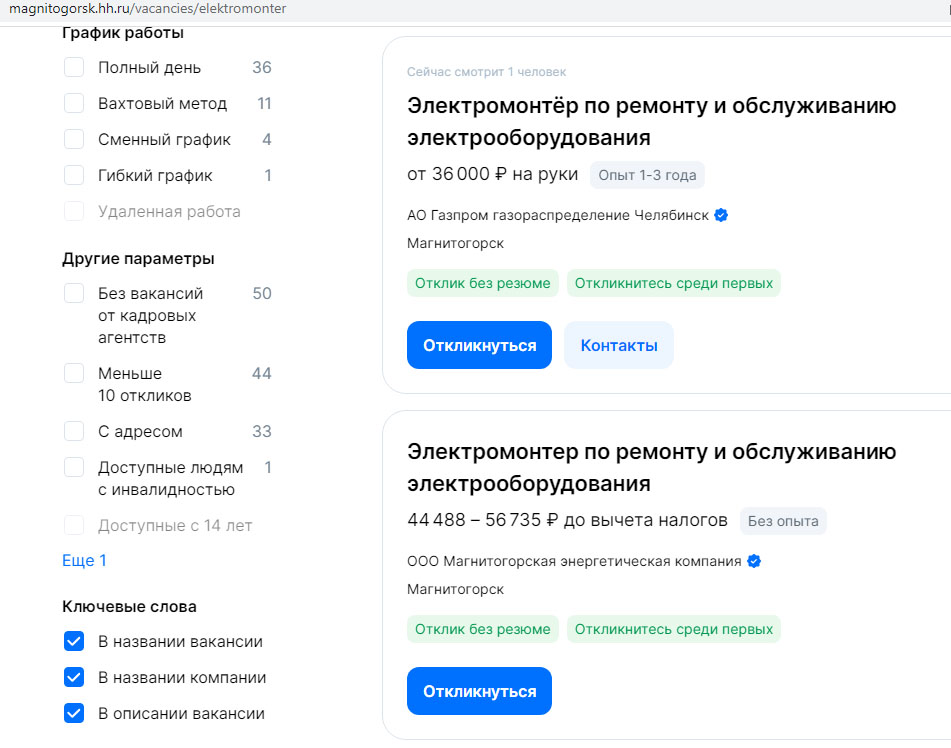This screenshot has width=951, height=748.
Task: Tick the Сменный график checkbox
Action: (74, 140)
